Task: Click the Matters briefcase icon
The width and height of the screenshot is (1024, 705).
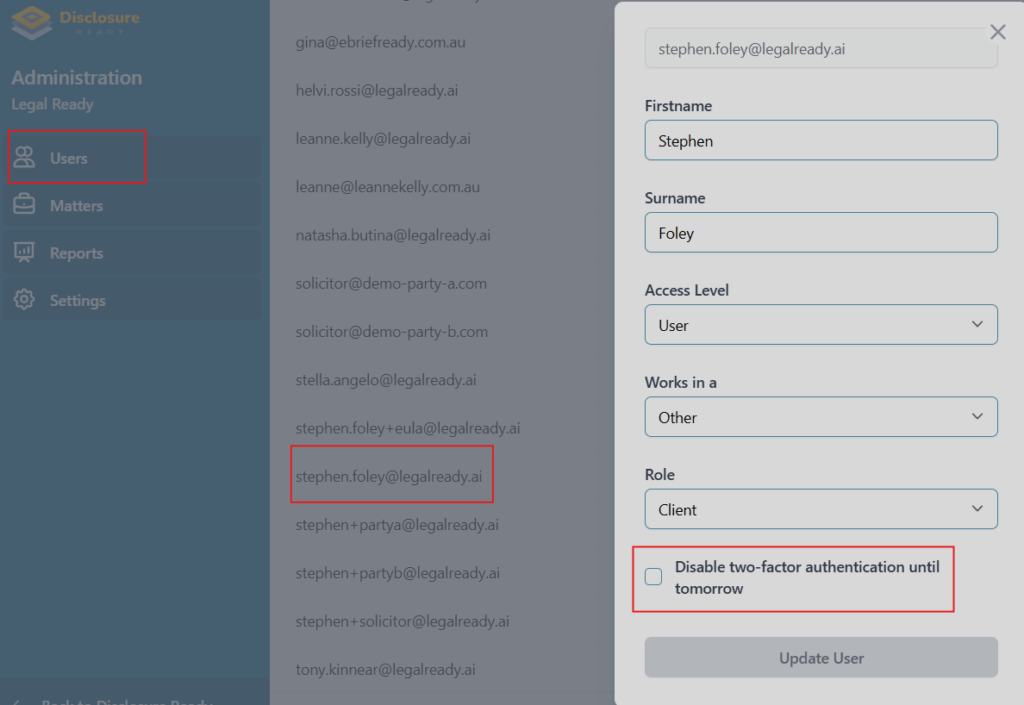Action: (x=24, y=206)
